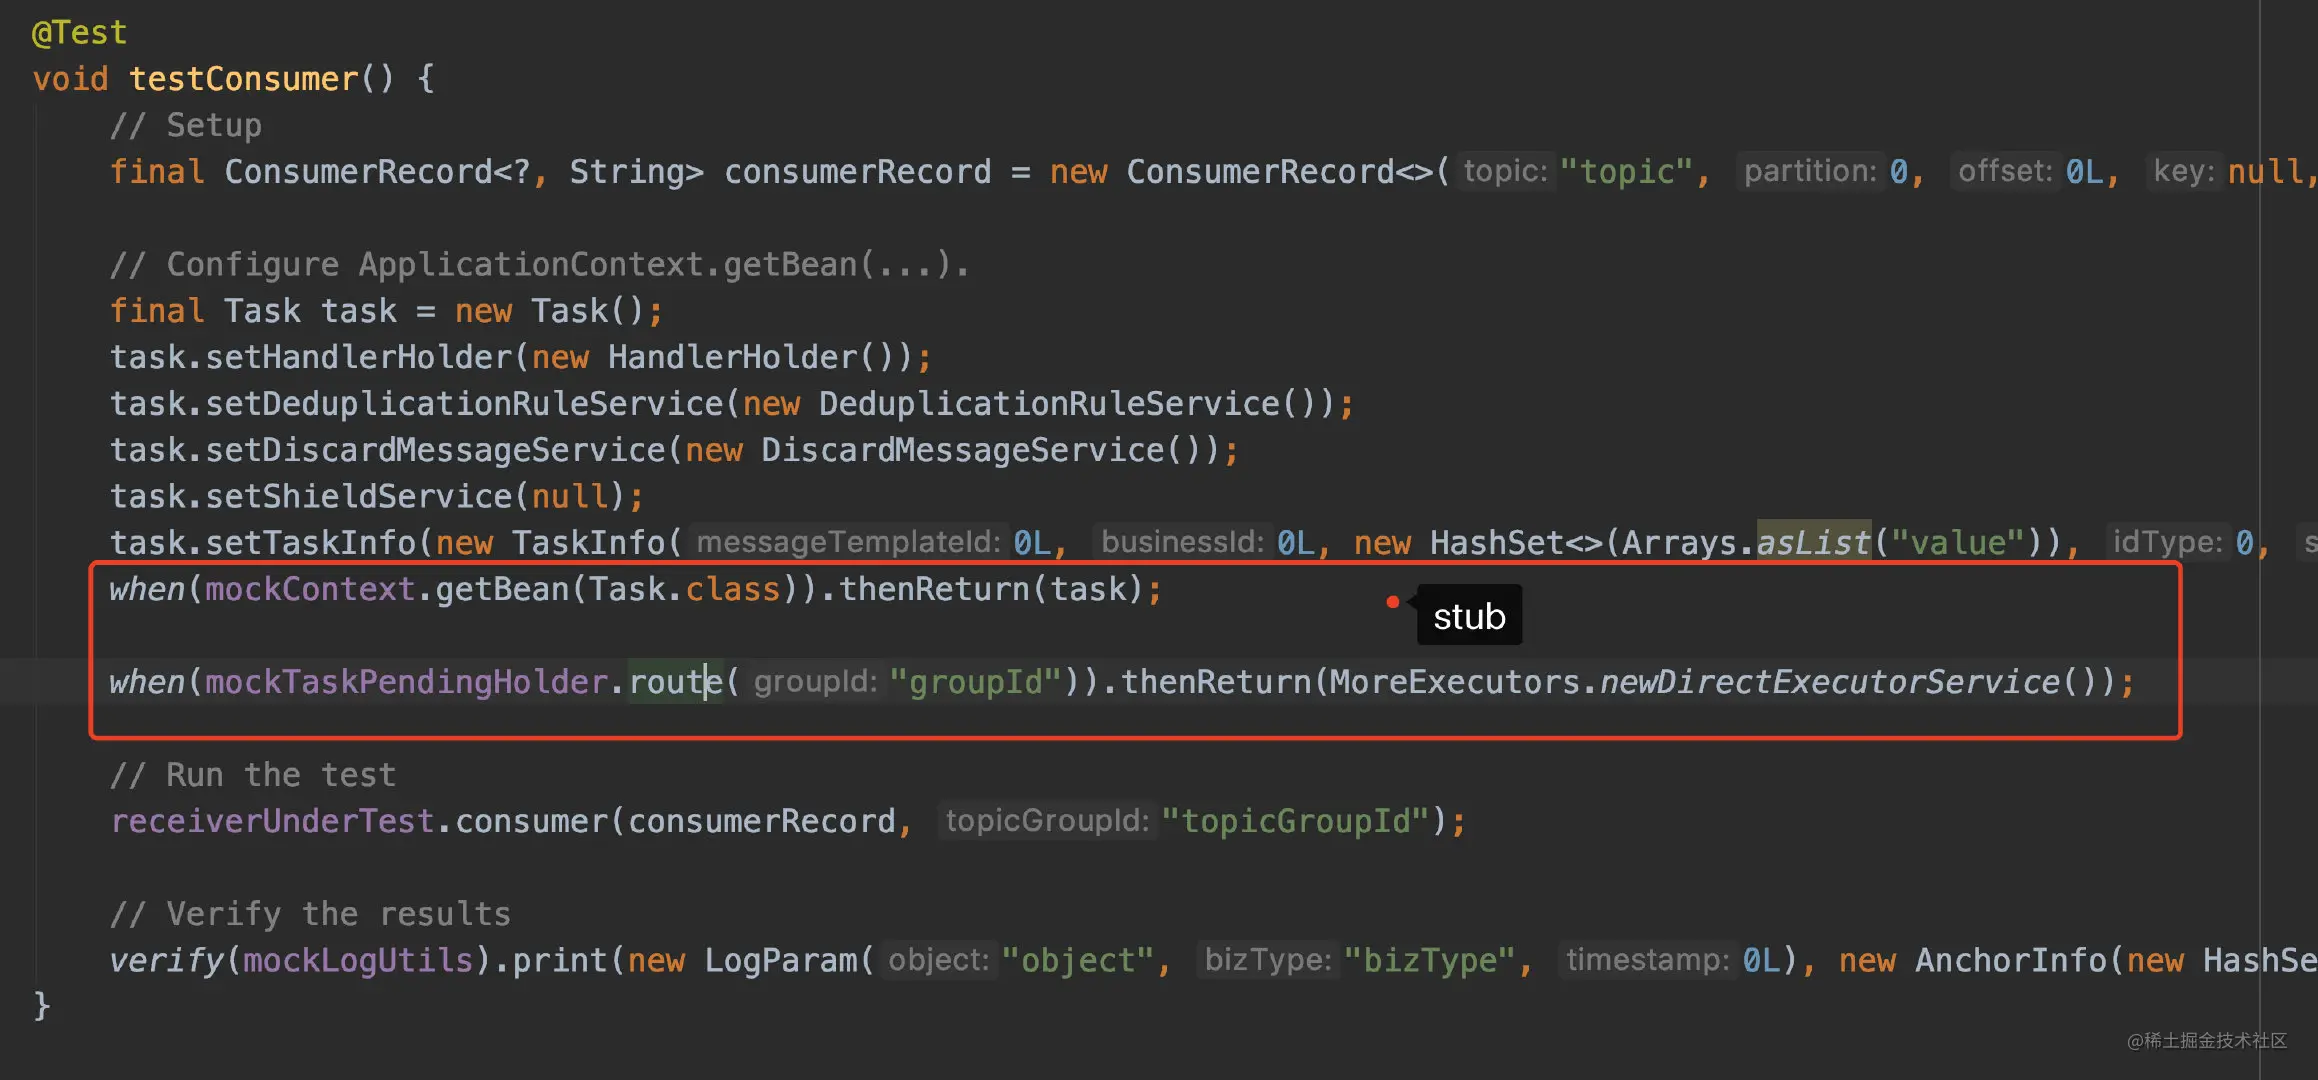This screenshot has width=2318, height=1080.
Task: Click the highlighted asList method call
Action: click(x=1813, y=542)
